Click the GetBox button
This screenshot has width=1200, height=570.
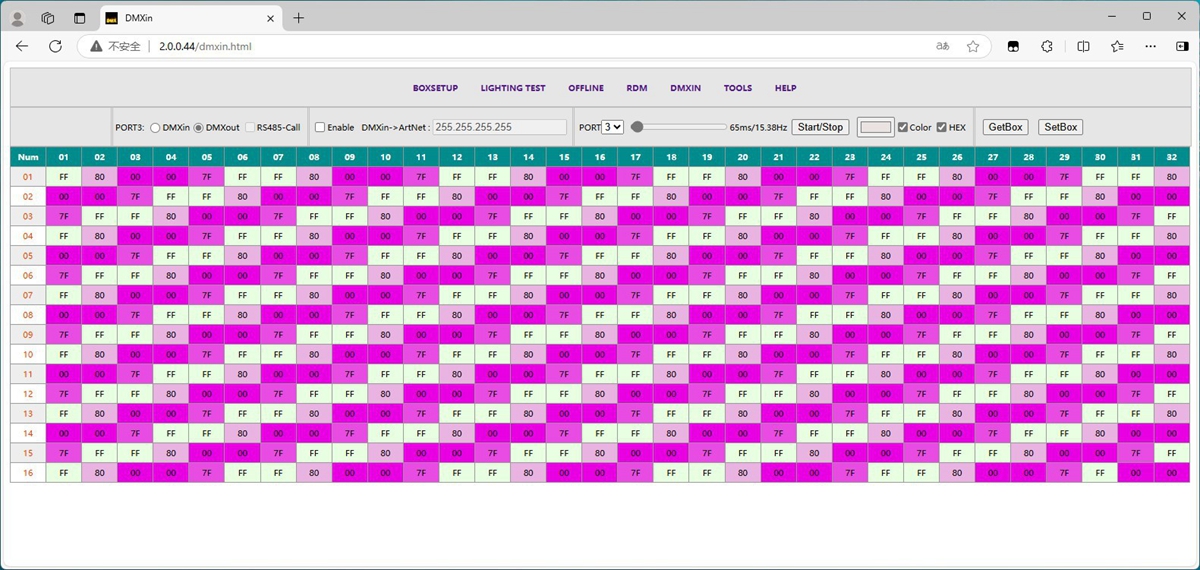tap(1005, 127)
